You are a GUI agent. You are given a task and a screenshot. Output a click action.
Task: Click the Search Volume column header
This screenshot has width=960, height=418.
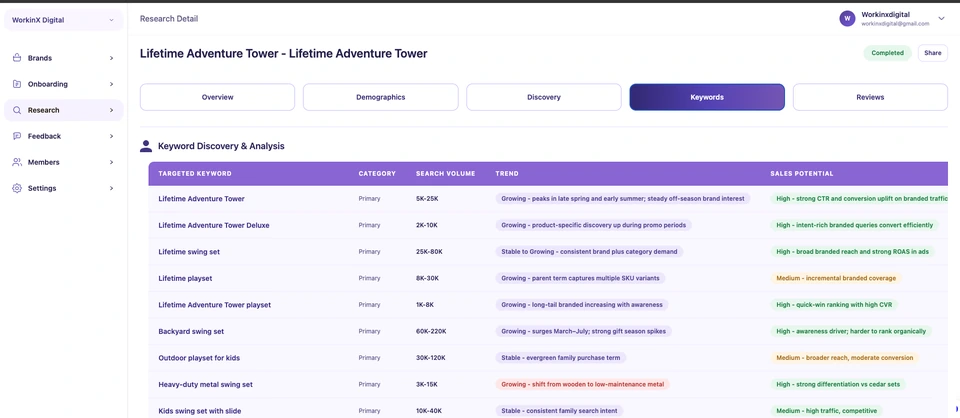[445, 174]
